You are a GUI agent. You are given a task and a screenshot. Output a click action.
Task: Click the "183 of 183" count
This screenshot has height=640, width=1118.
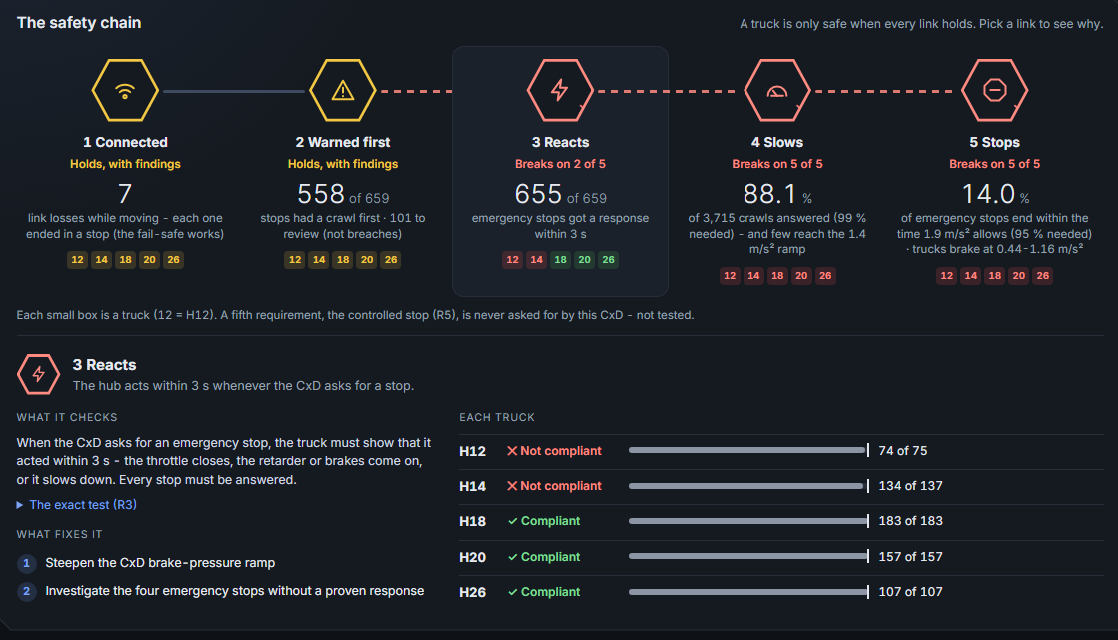tap(911, 521)
